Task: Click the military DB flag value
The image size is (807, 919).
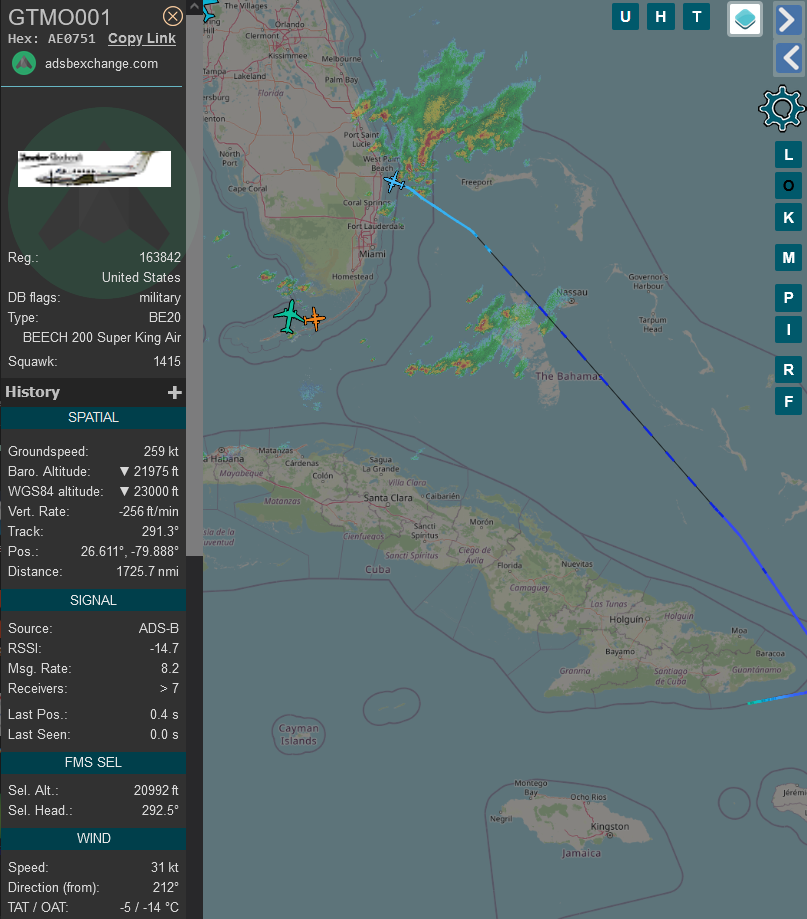Action: (x=160, y=298)
